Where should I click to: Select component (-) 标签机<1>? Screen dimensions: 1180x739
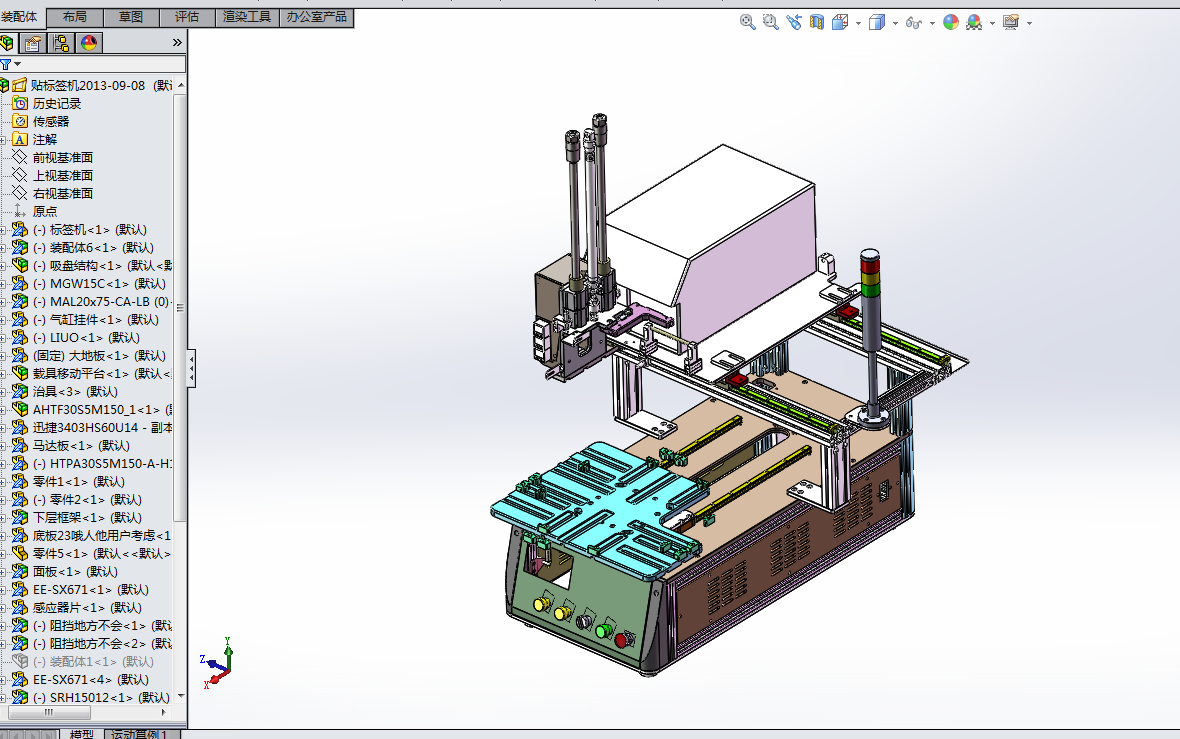(x=90, y=230)
